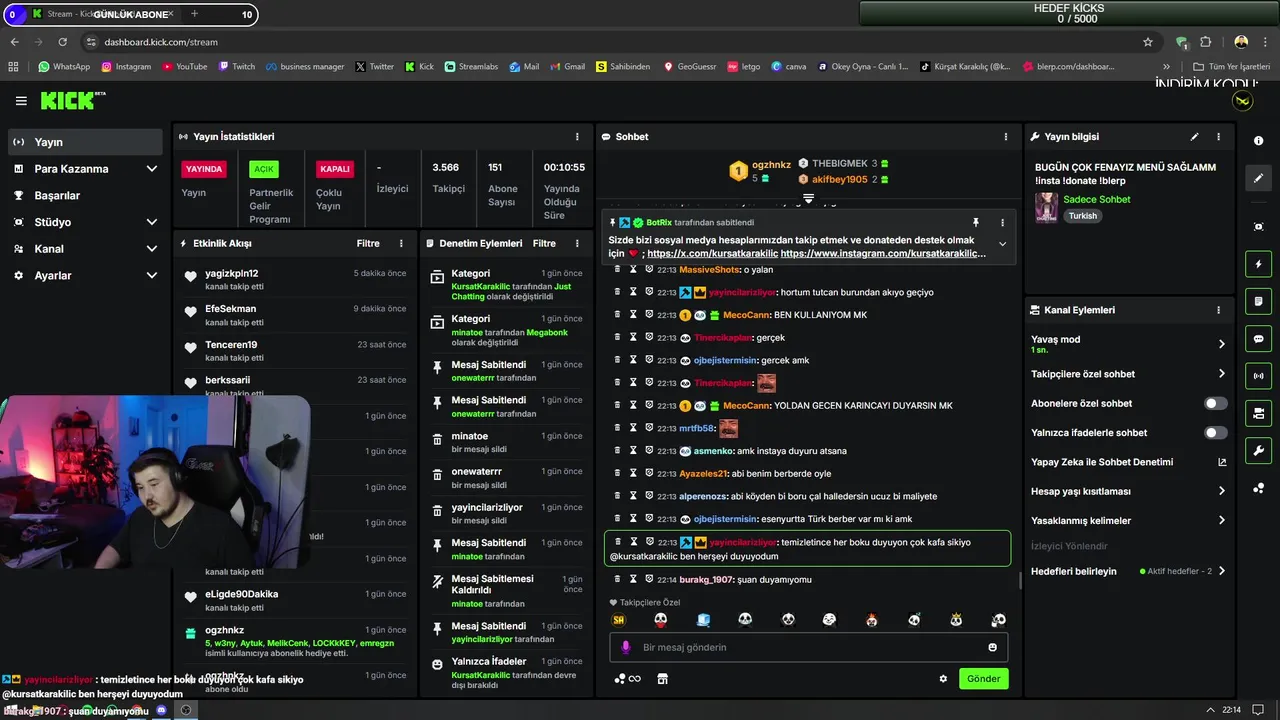The height and width of the screenshot is (720, 1280).
Task: Click the green AÇIK partner program badge
Action: point(263,169)
